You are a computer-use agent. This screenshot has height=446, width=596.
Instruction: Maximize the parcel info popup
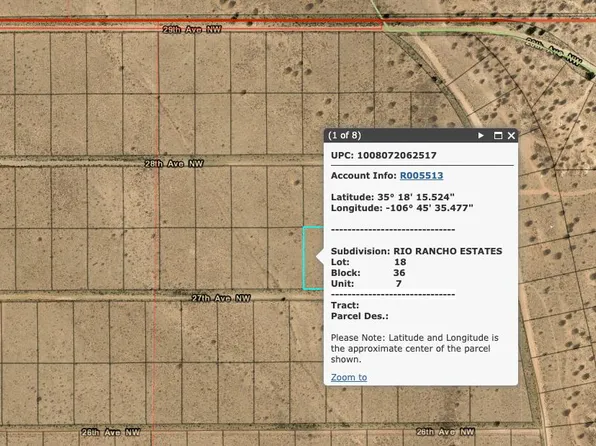coord(498,135)
